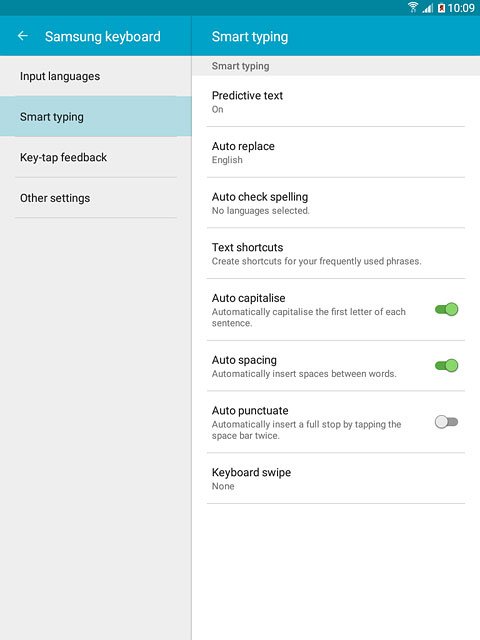This screenshot has width=480, height=640.
Task: Tap the back arrow beside Samsung keyboard
Action: 23,36
